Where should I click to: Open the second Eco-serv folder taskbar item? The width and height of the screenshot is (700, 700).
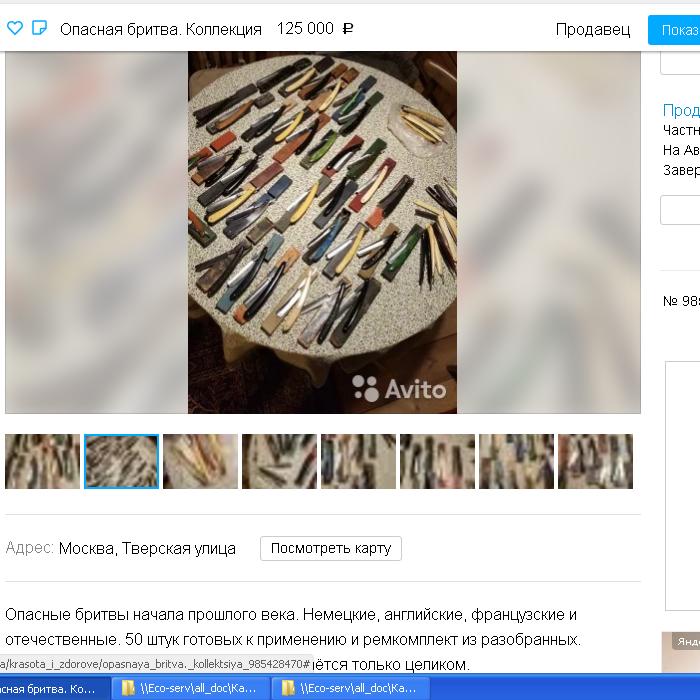pos(350,688)
